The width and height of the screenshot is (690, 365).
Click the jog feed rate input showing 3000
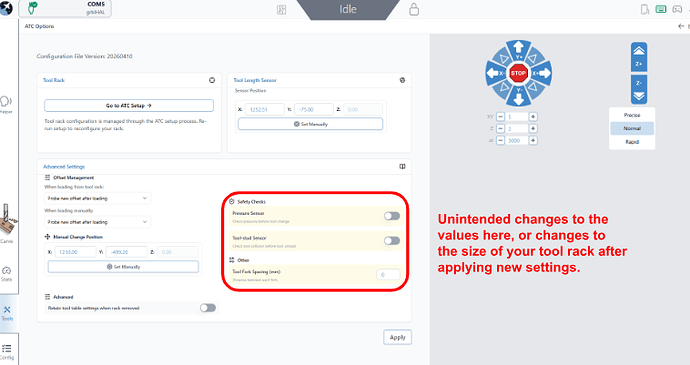point(517,140)
